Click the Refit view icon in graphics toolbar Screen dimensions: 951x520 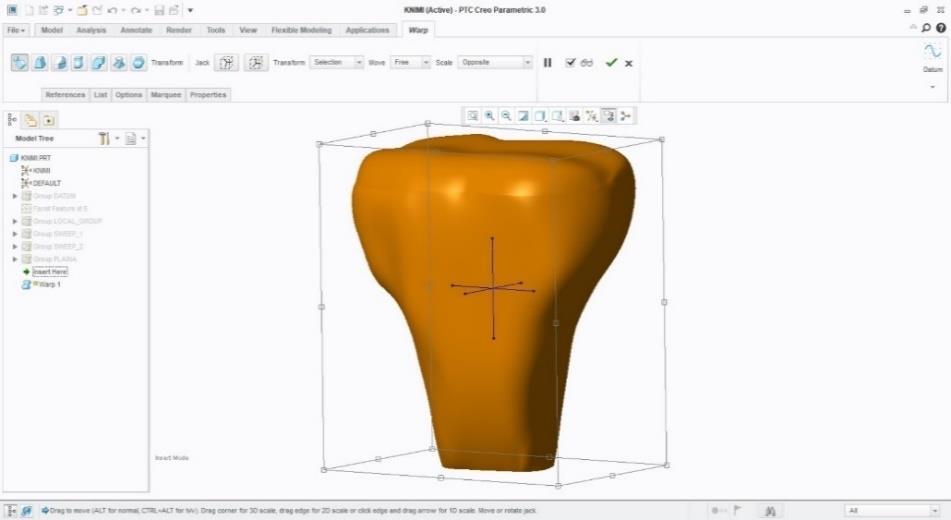(472, 115)
